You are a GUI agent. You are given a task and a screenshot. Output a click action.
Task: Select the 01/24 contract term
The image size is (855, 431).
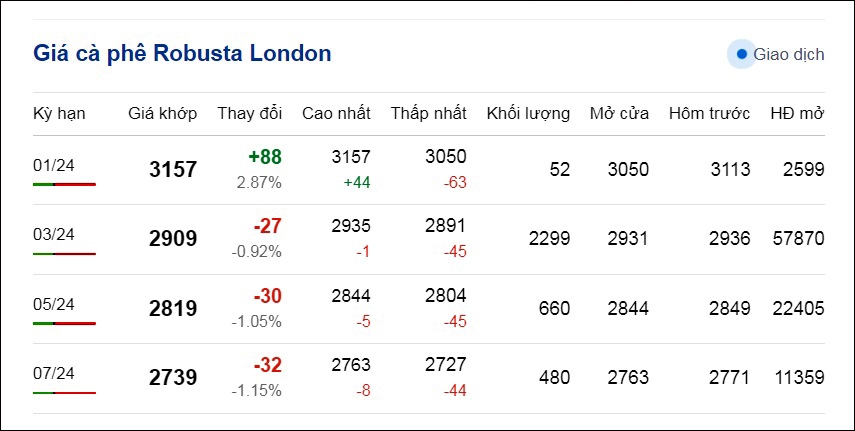[x=53, y=165]
